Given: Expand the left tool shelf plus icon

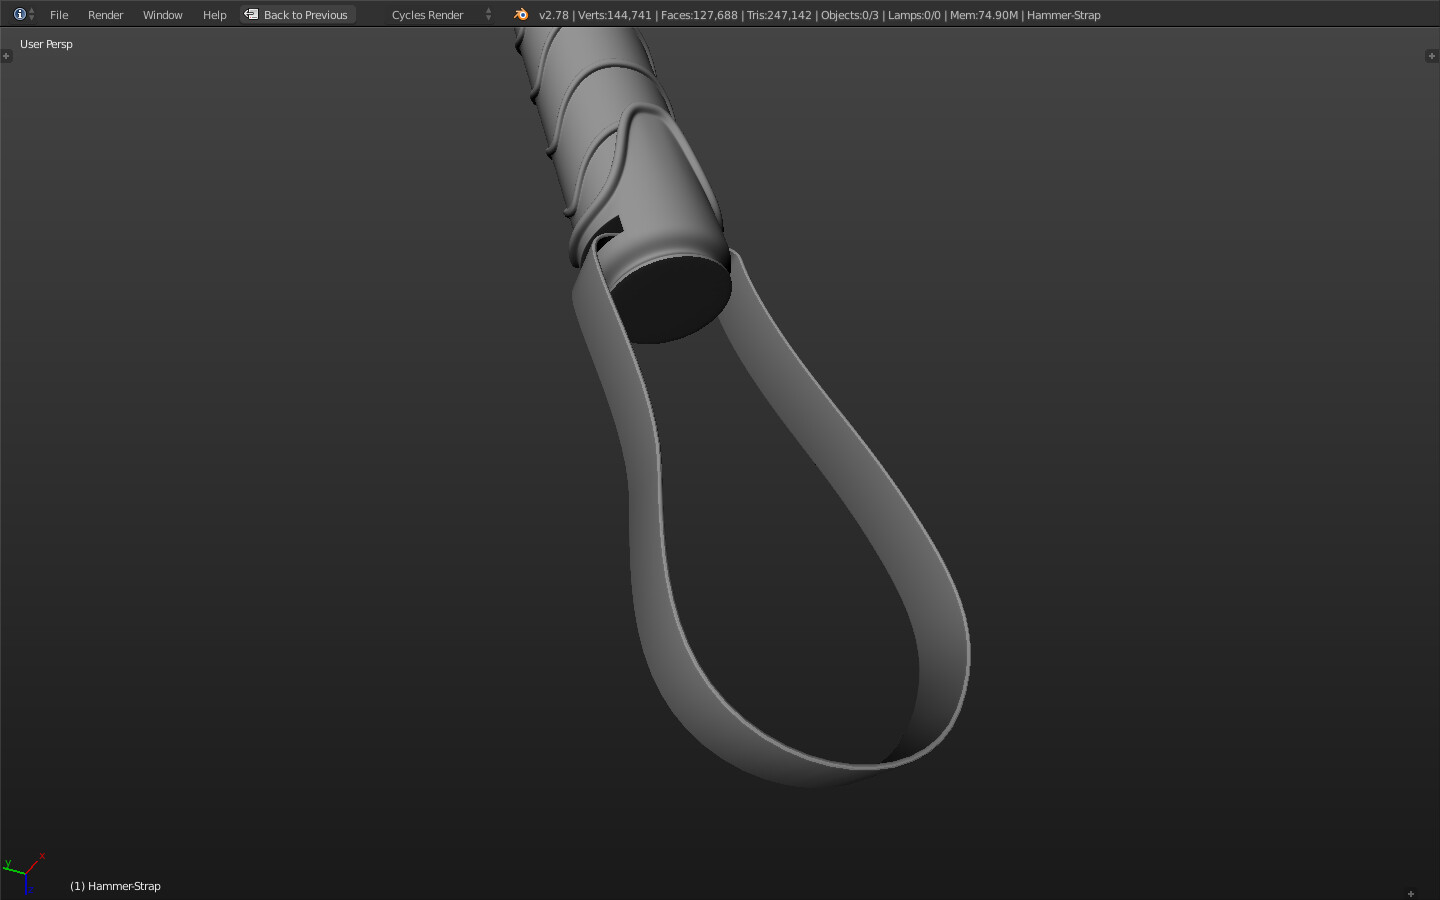Looking at the screenshot, I should pos(6,56).
